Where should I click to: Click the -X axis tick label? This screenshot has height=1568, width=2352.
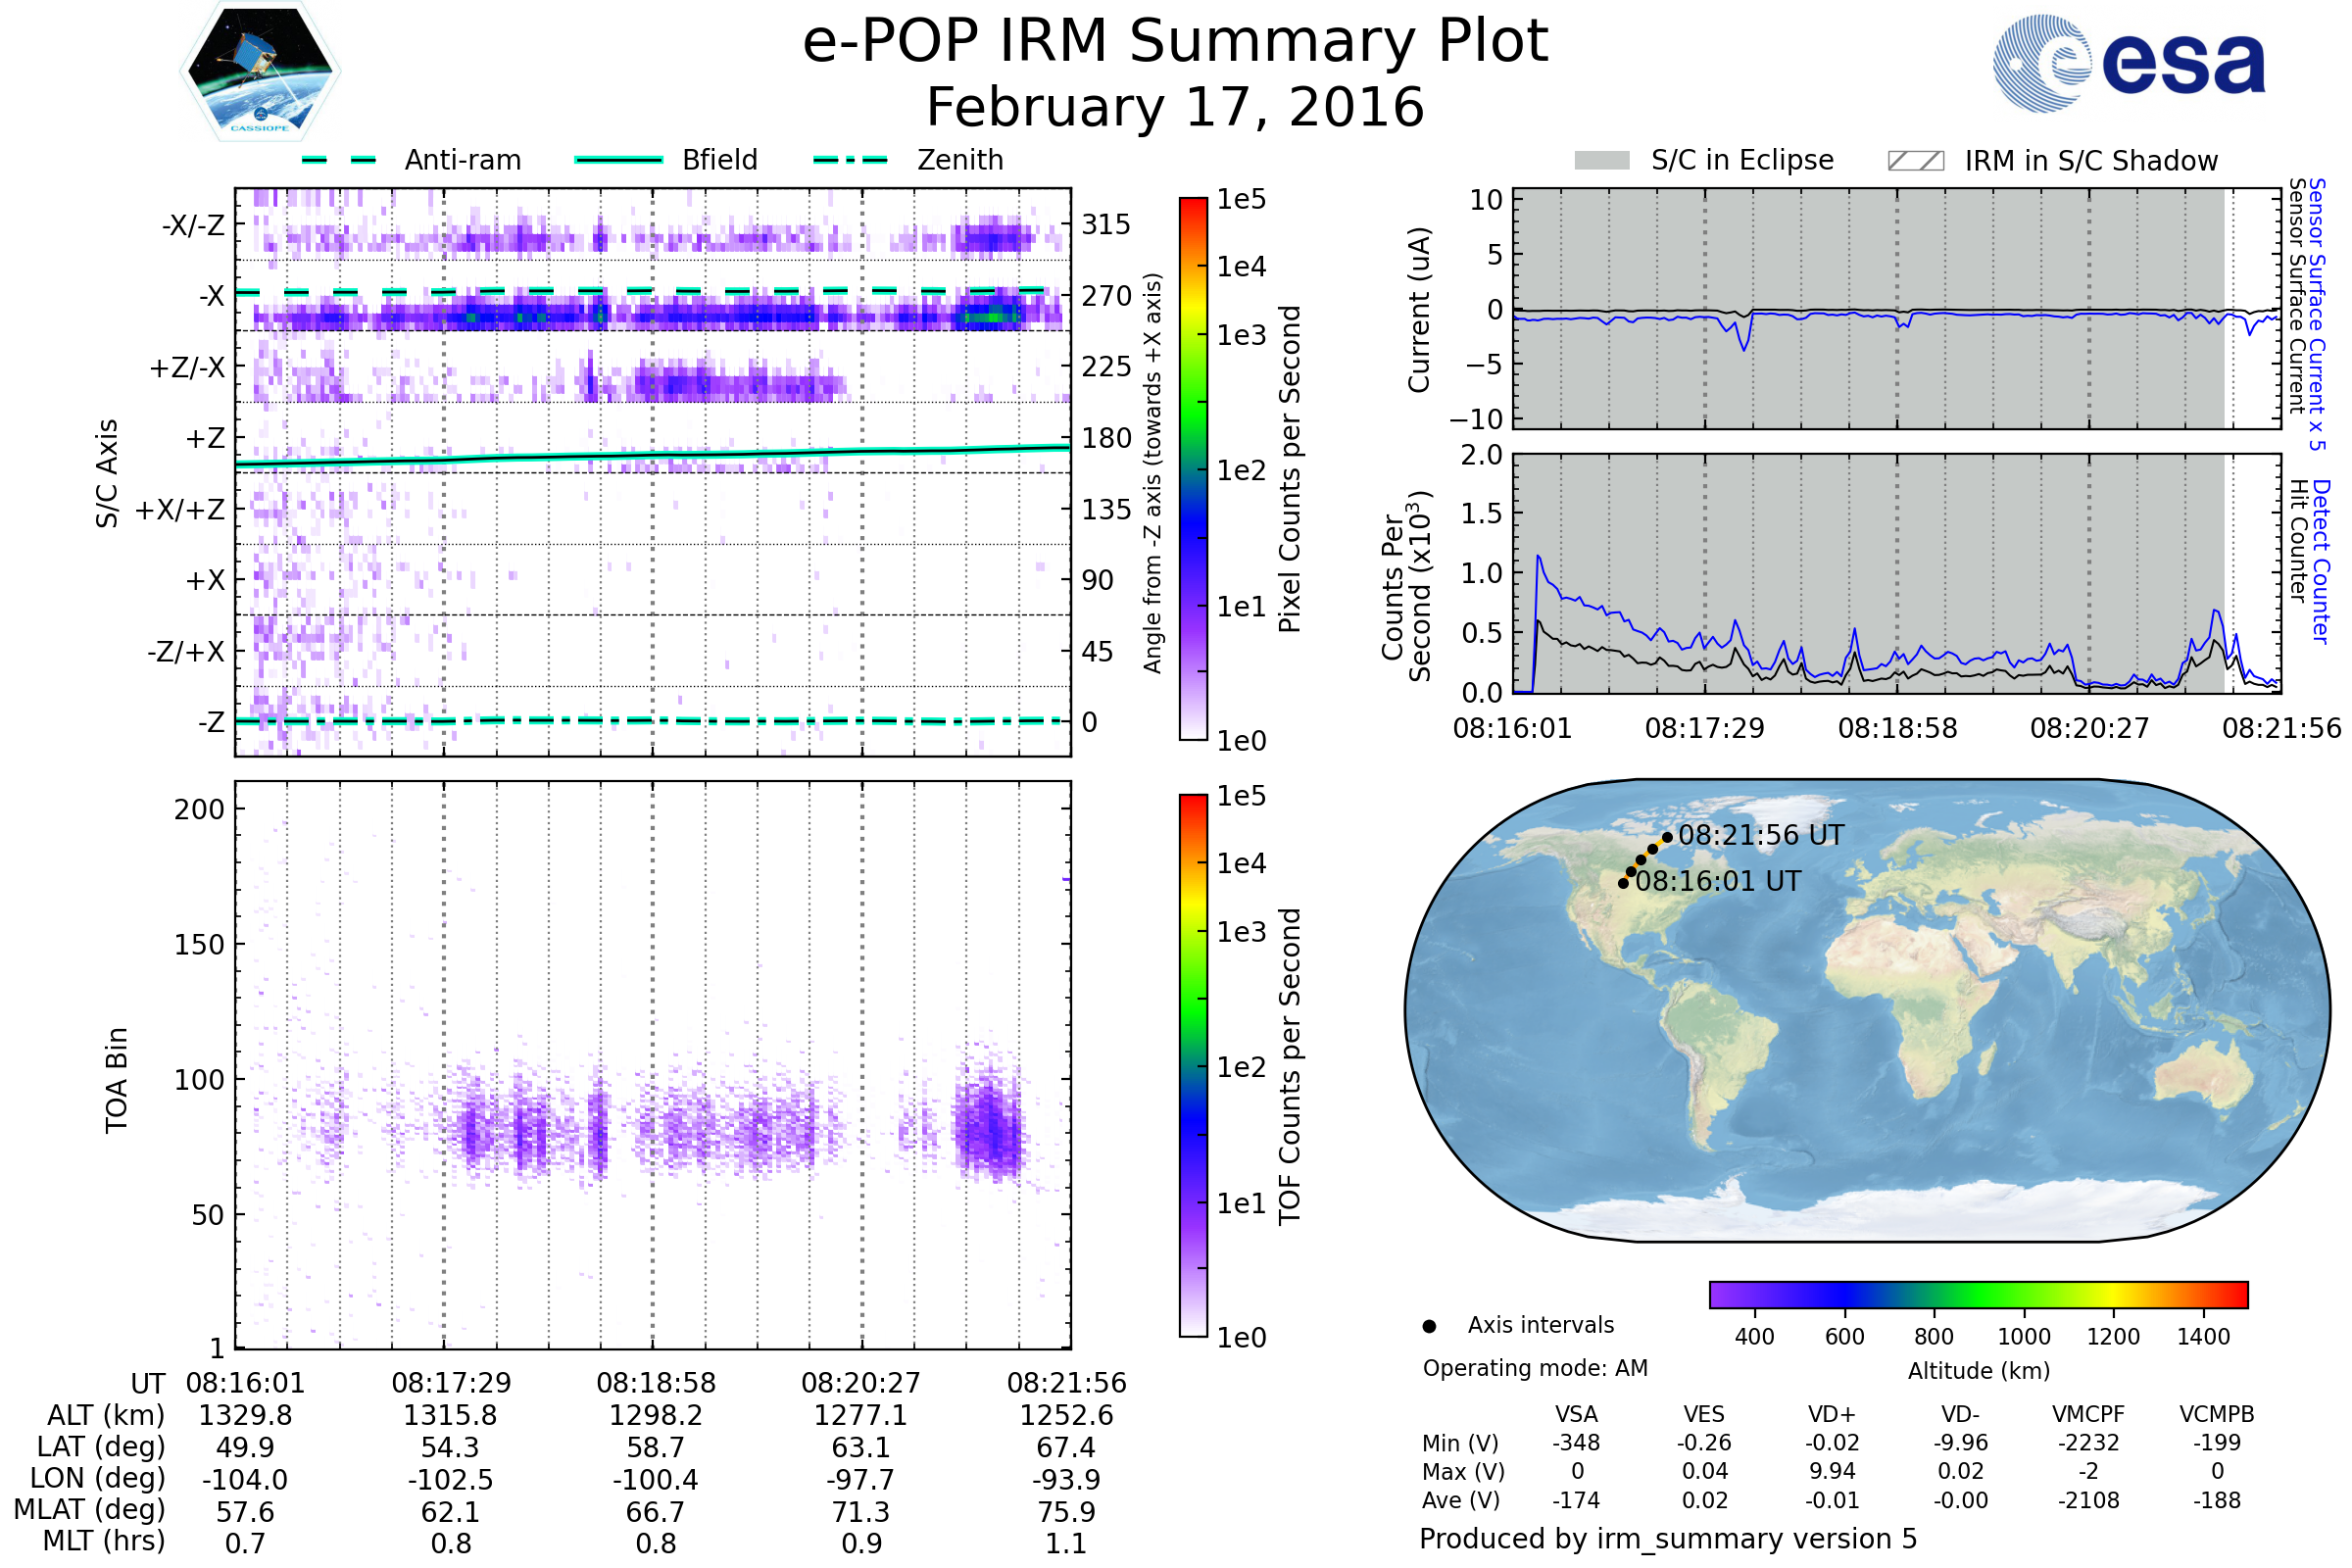211,296
